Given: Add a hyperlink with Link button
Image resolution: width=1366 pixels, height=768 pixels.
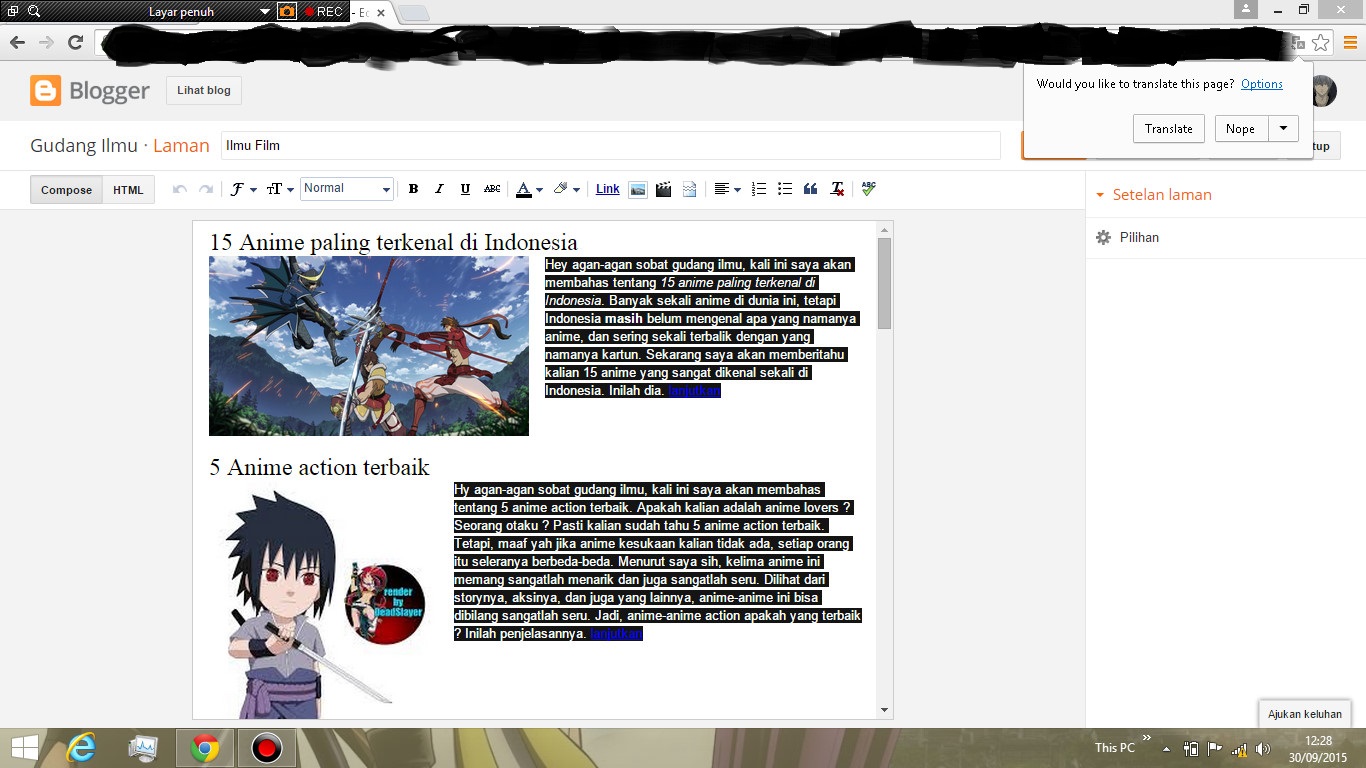Looking at the screenshot, I should pyautogui.click(x=608, y=189).
